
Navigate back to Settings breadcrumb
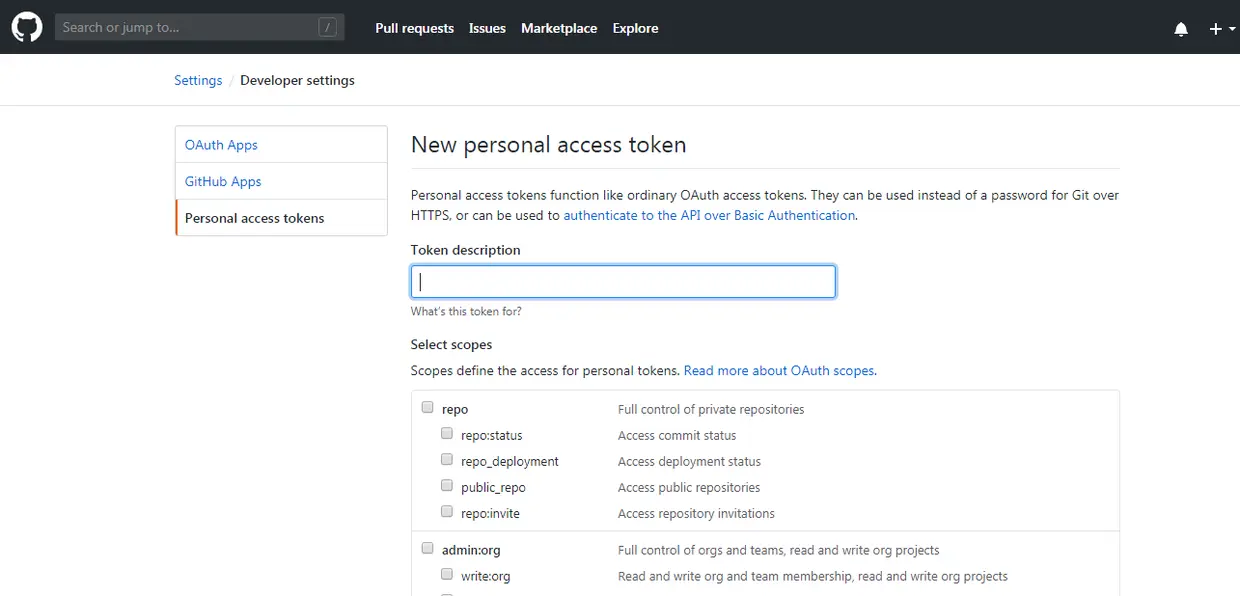(x=198, y=80)
